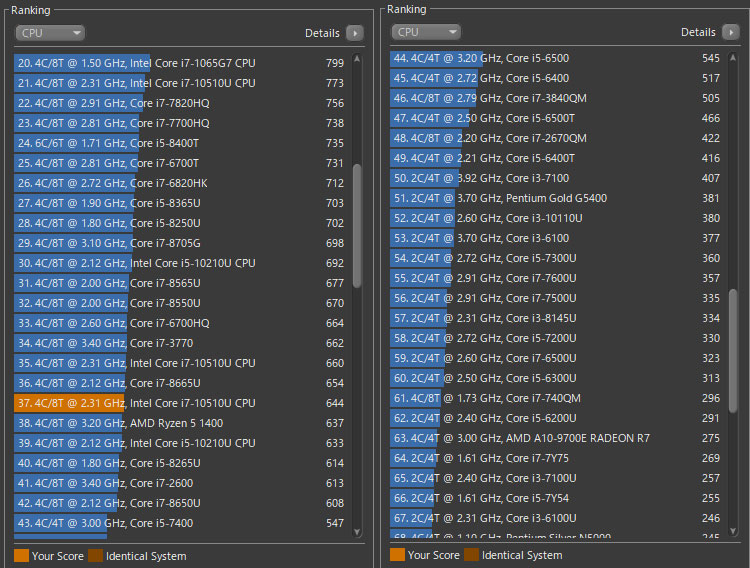Open the CPU dropdown in left Ranking panel
The image size is (750, 568).
click(50, 33)
